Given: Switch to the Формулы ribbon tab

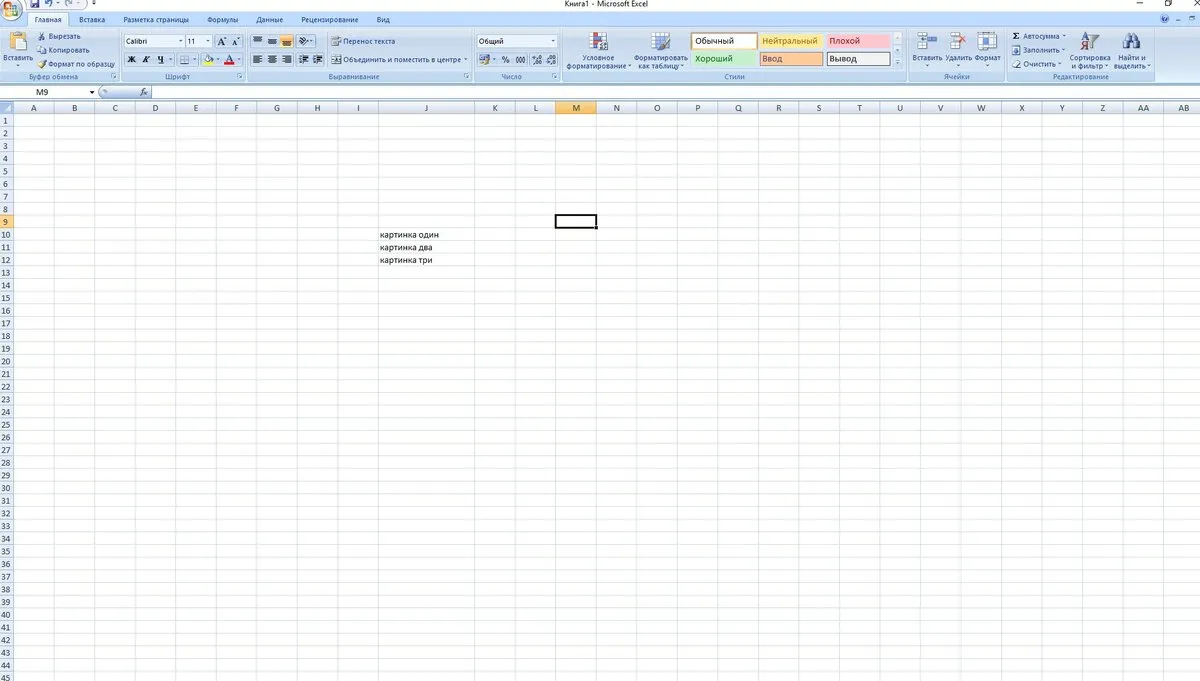Looking at the screenshot, I should (222, 20).
